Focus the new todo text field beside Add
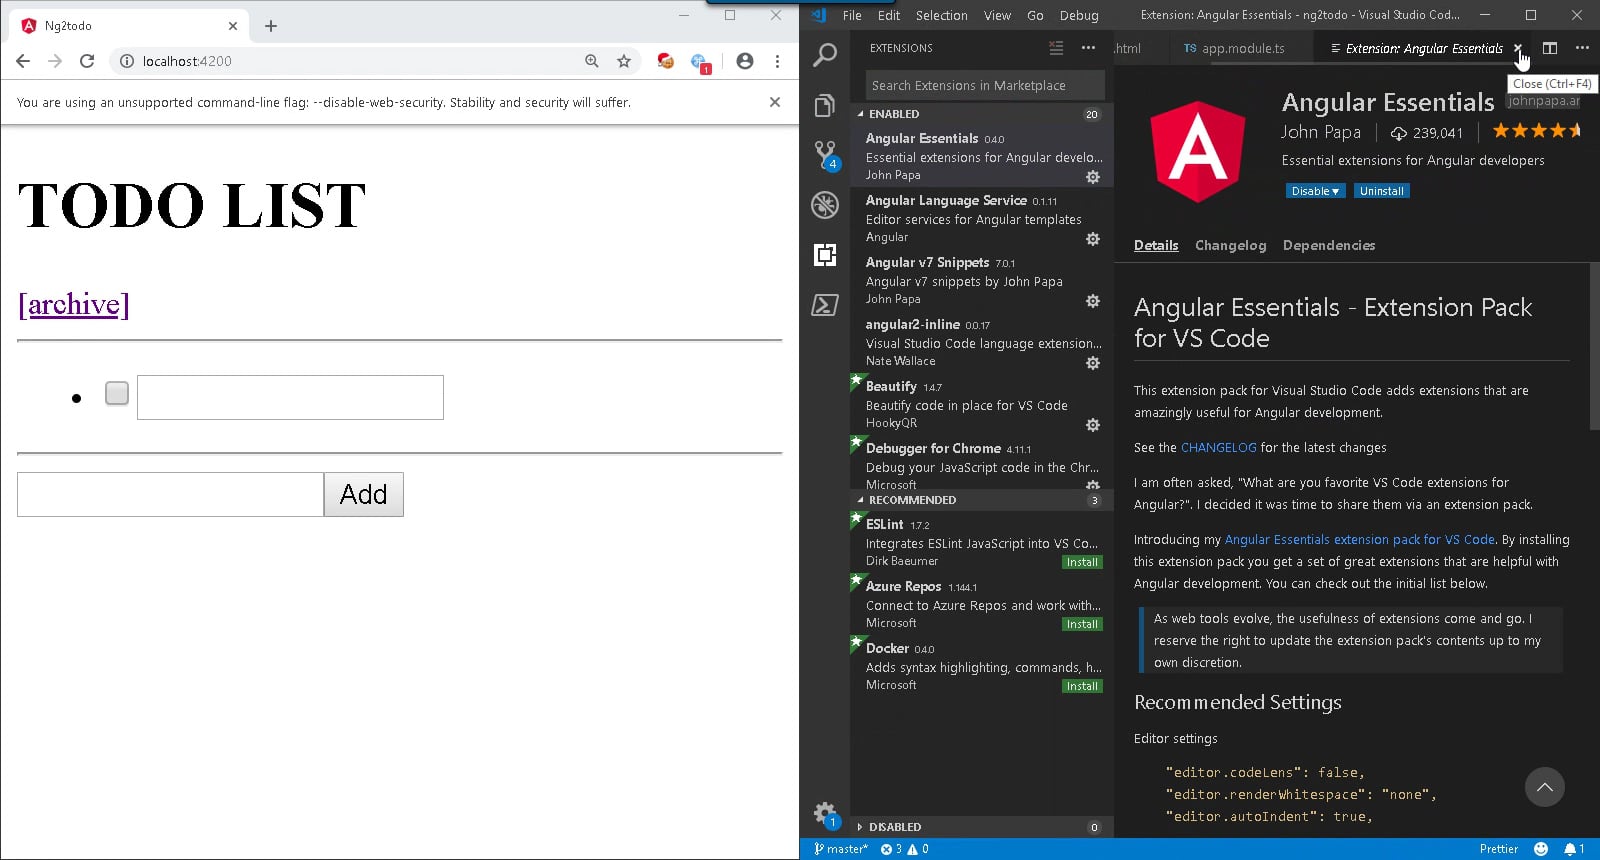 click(170, 494)
